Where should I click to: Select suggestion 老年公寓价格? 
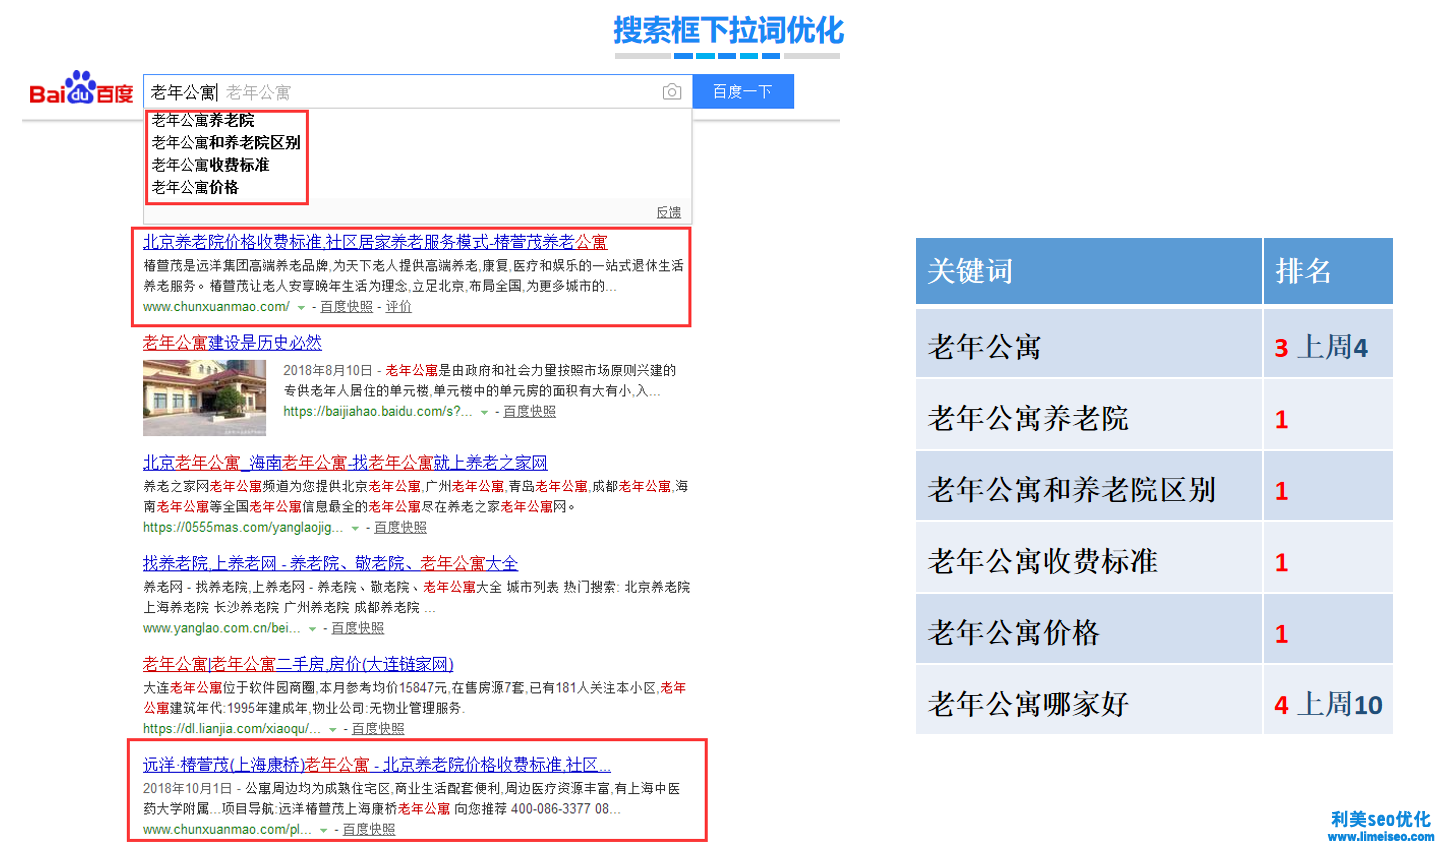pos(195,187)
